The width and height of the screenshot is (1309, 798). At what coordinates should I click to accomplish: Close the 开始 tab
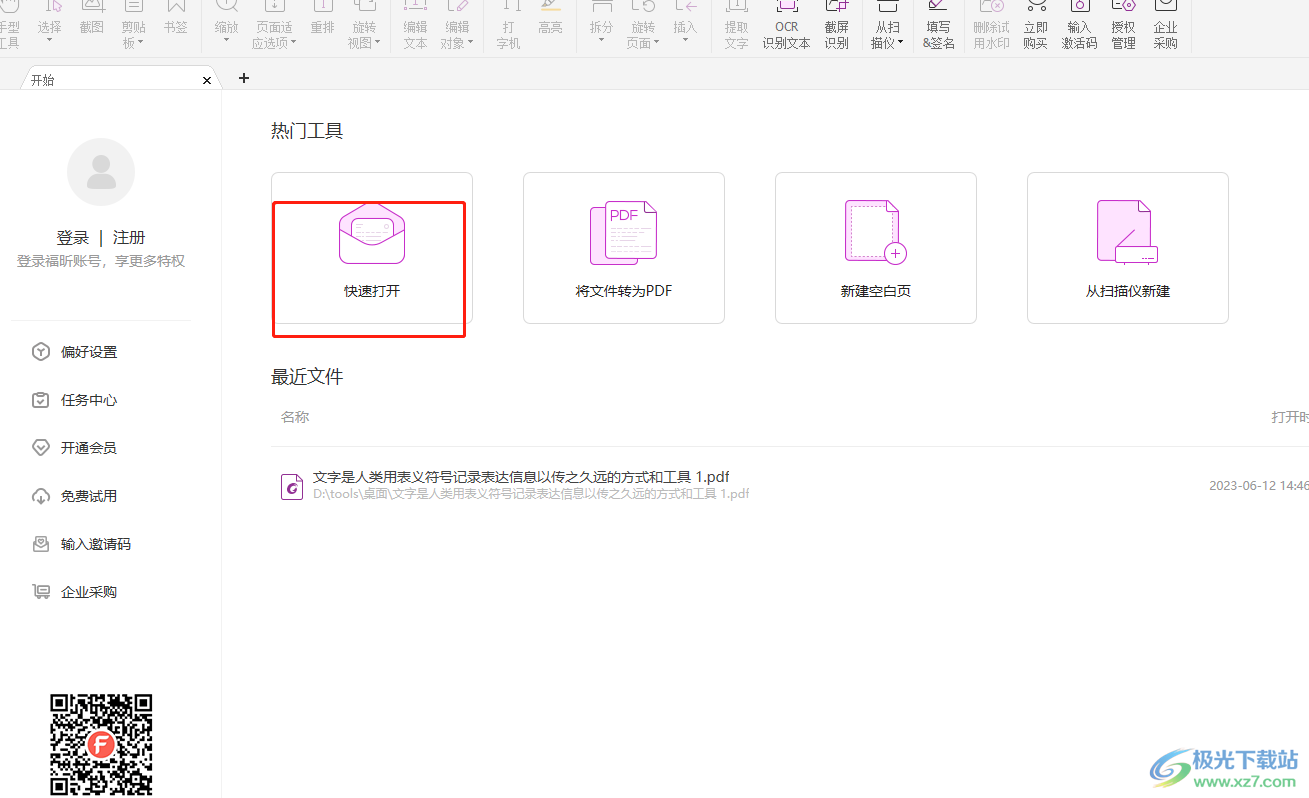coord(207,80)
